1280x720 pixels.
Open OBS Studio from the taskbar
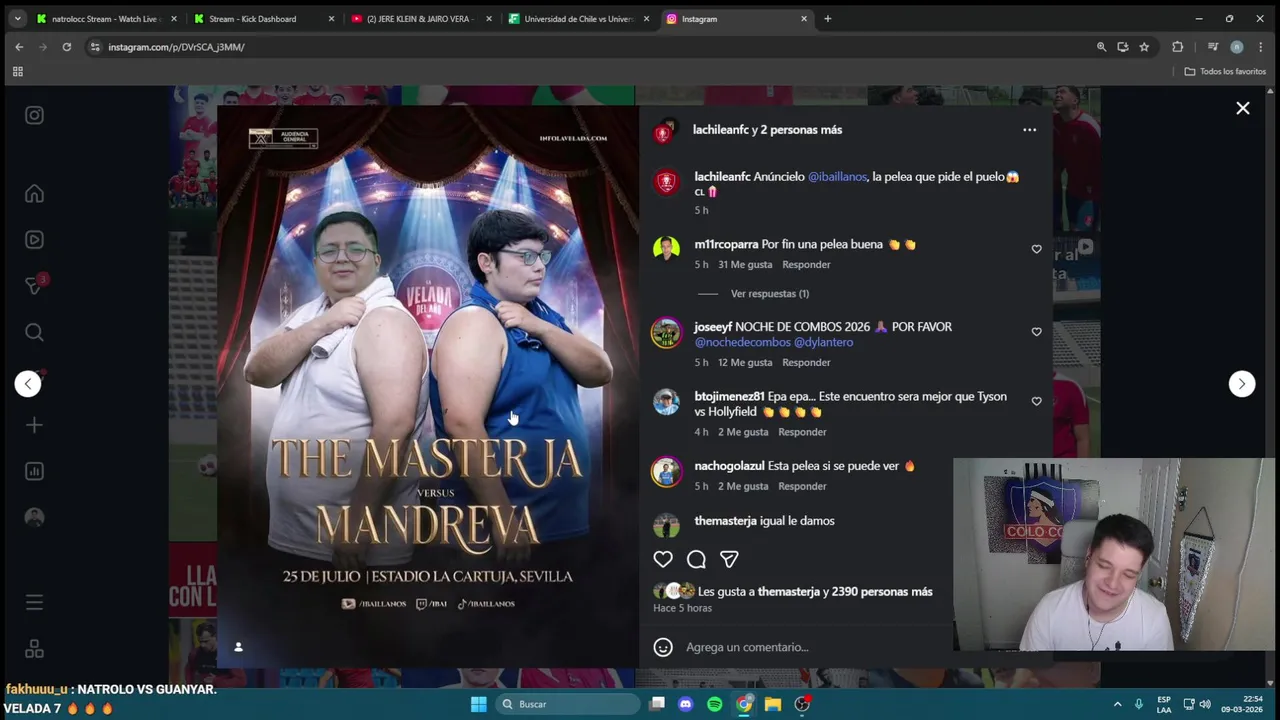click(x=802, y=704)
